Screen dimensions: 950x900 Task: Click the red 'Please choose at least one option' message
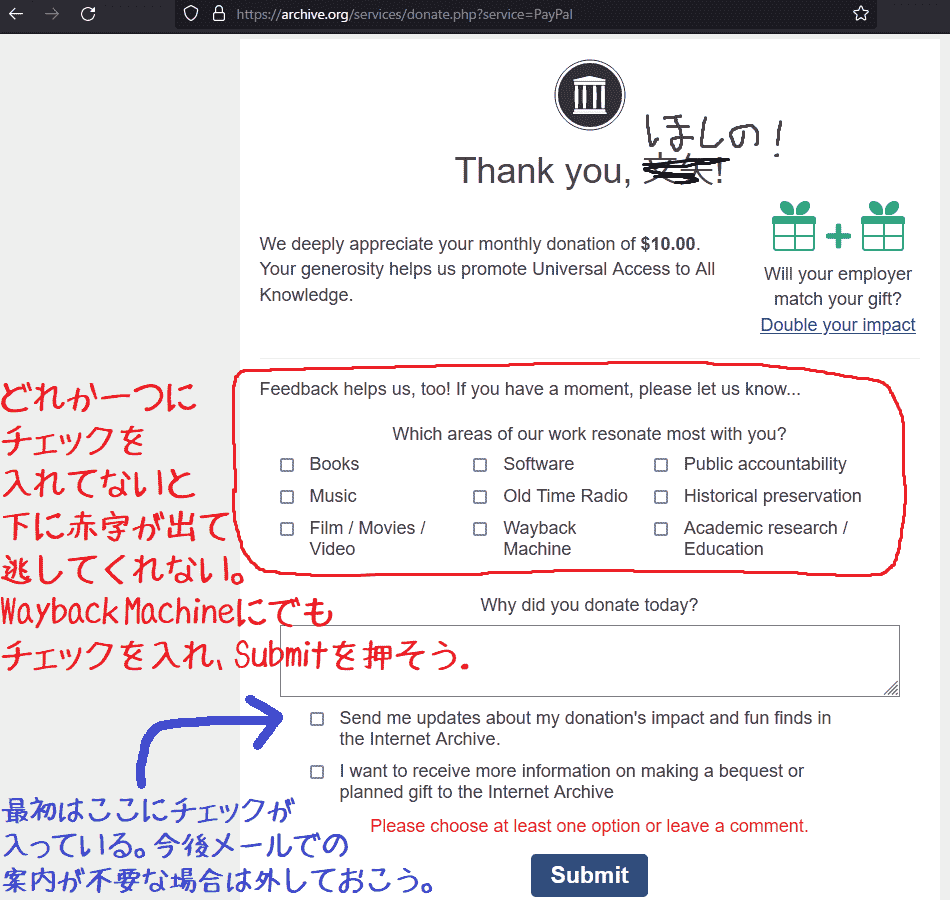tap(590, 826)
